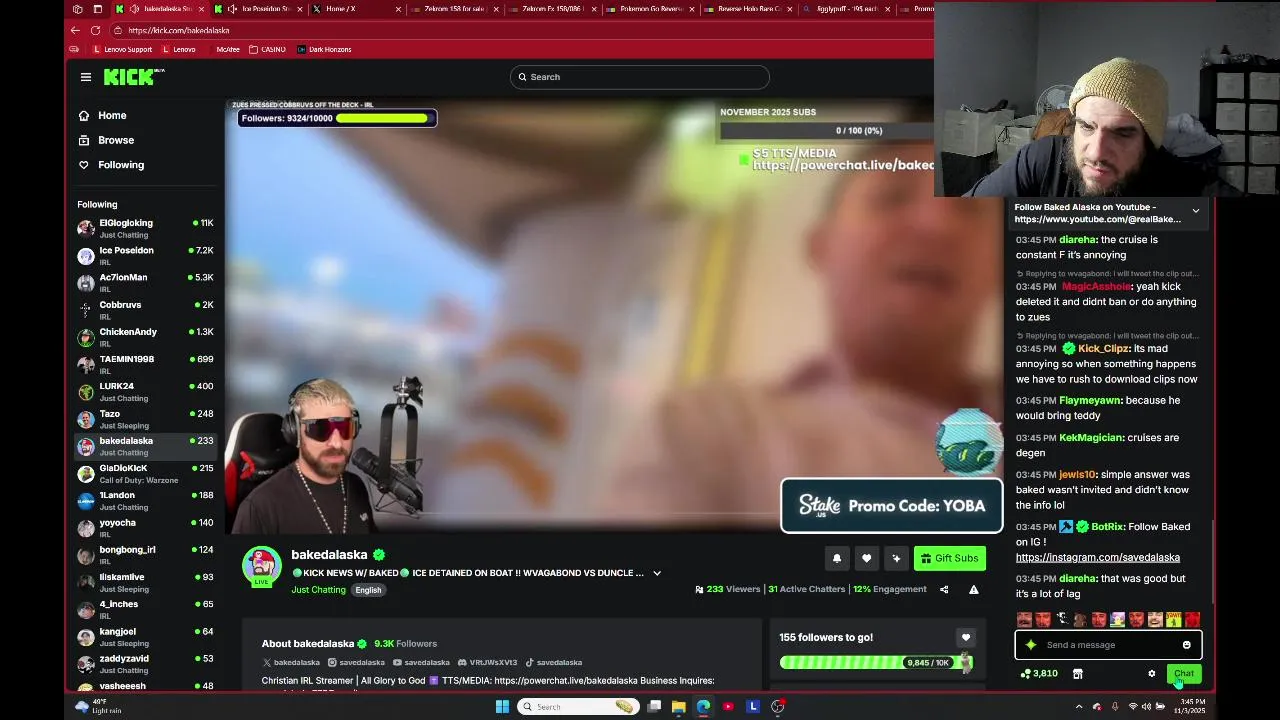
Task: Click the Stake Promo Code YOBA banner
Action: (892, 506)
